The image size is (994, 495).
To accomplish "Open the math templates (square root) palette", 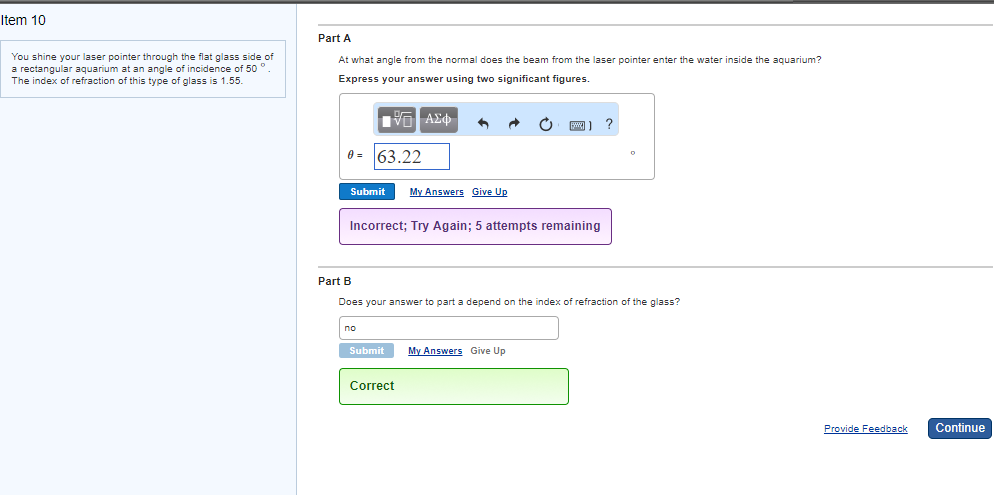I will (x=397, y=119).
